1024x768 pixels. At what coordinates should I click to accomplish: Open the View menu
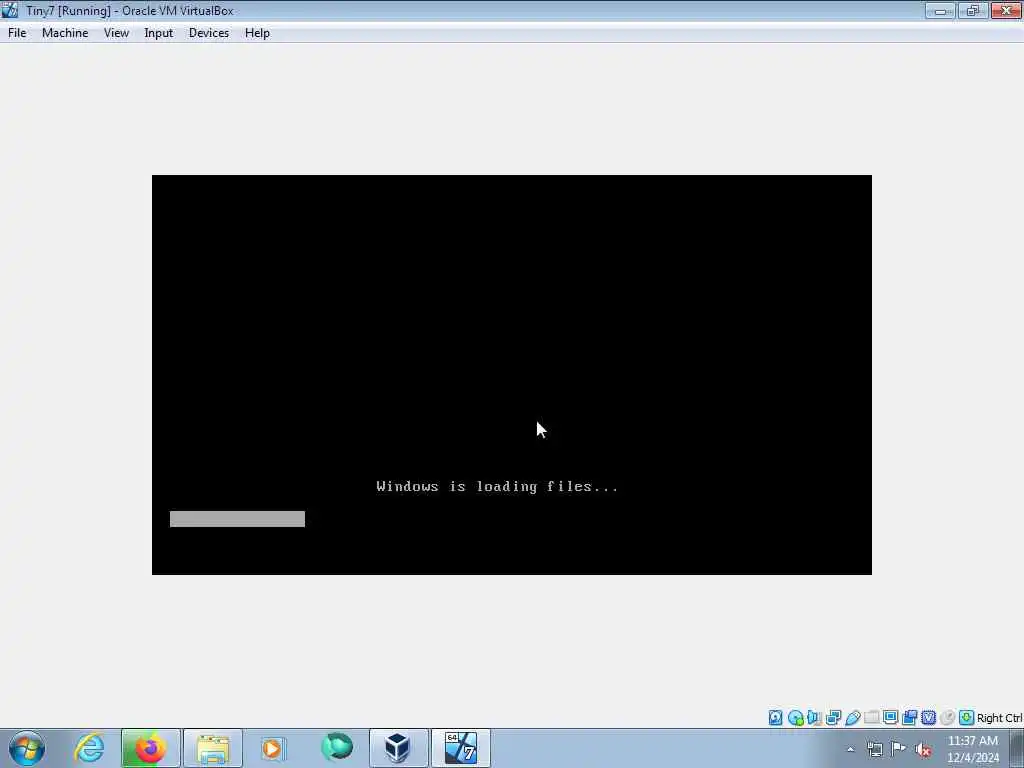pos(116,33)
